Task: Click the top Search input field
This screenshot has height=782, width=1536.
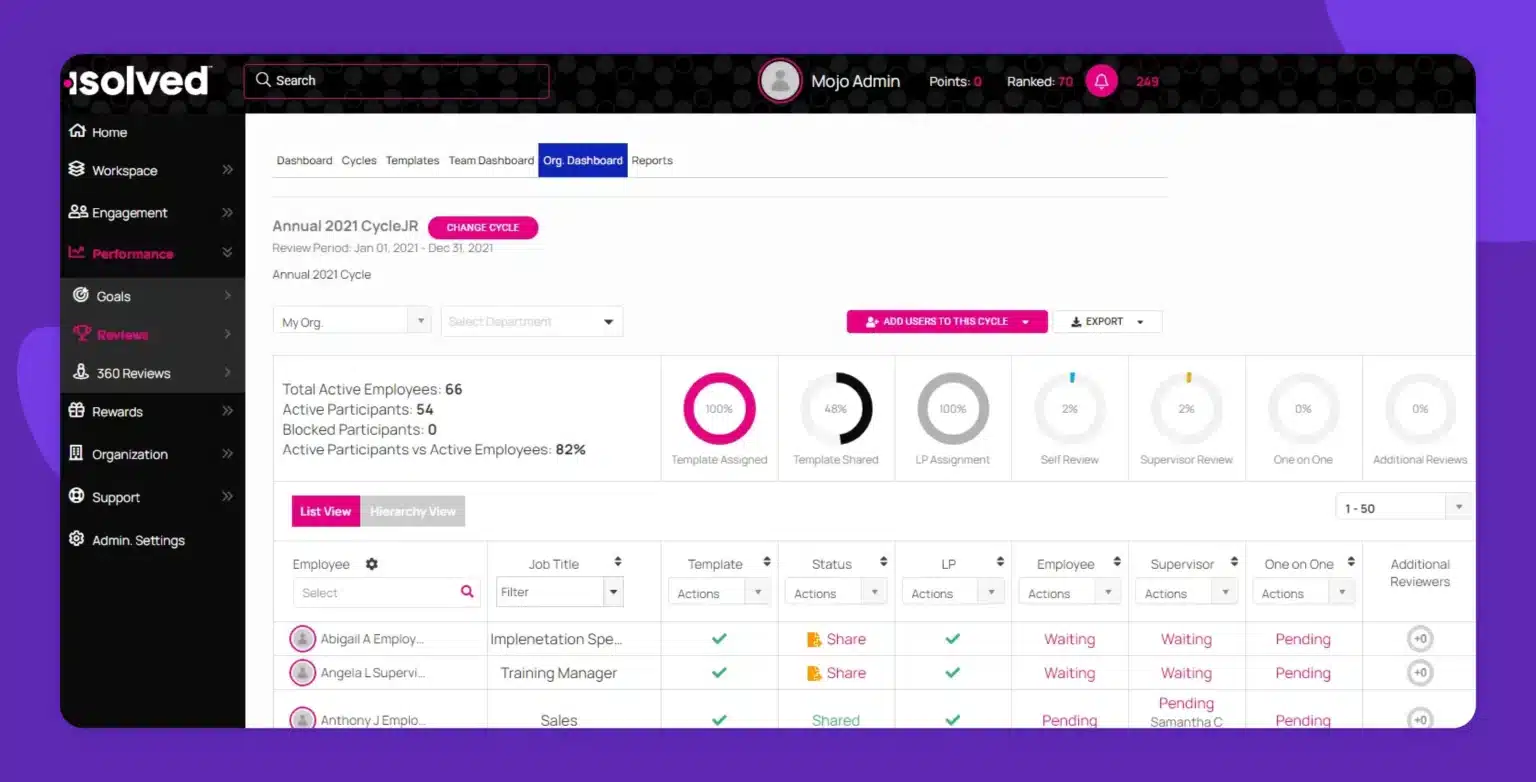Action: coord(396,81)
